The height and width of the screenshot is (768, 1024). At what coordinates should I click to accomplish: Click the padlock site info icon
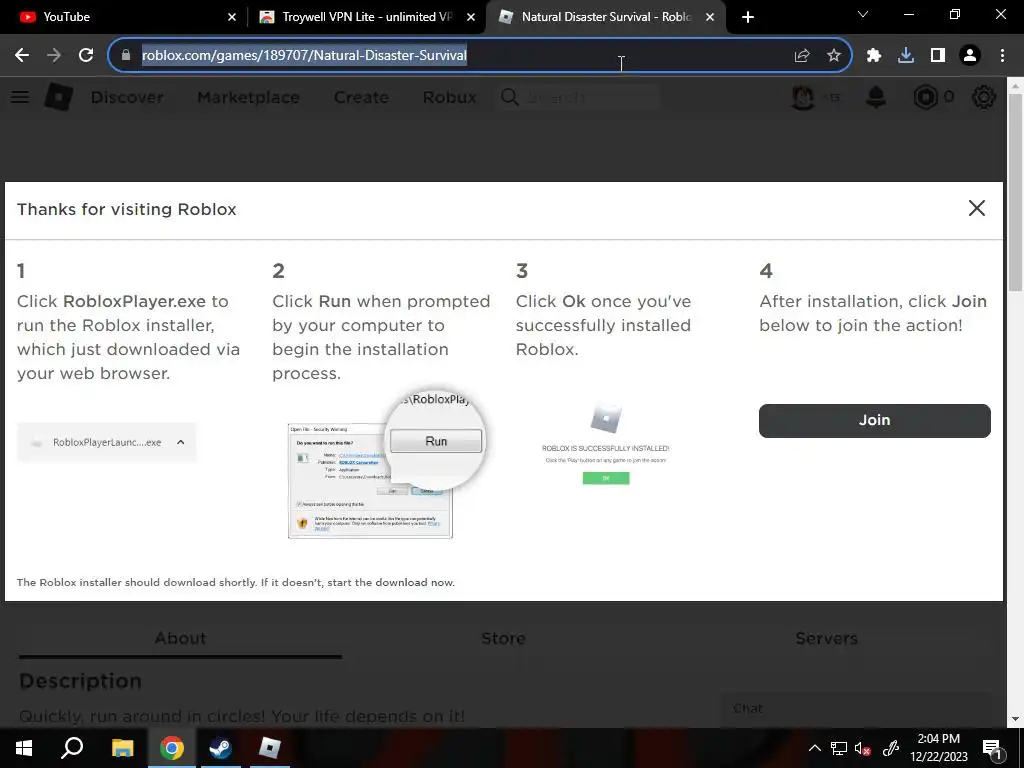point(126,56)
